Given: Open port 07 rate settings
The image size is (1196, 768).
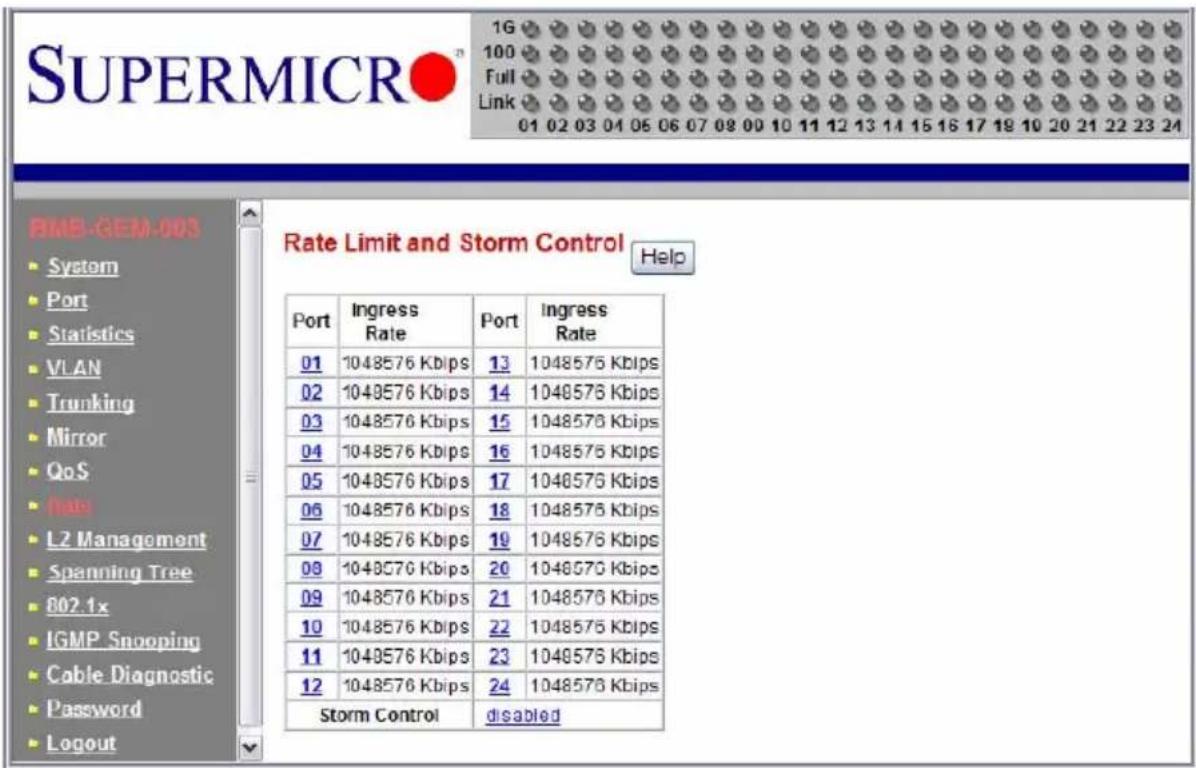Looking at the screenshot, I should click(x=310, y=540).
